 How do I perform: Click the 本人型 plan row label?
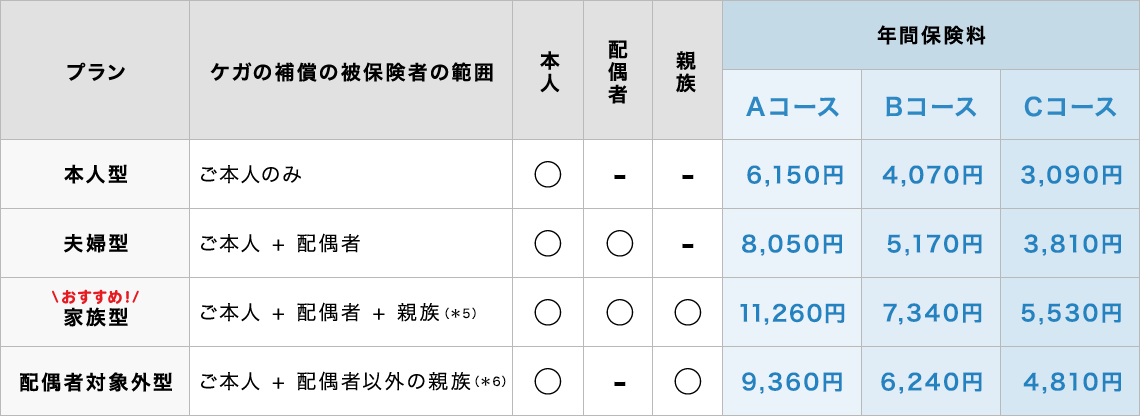click(x=95, y=175)
